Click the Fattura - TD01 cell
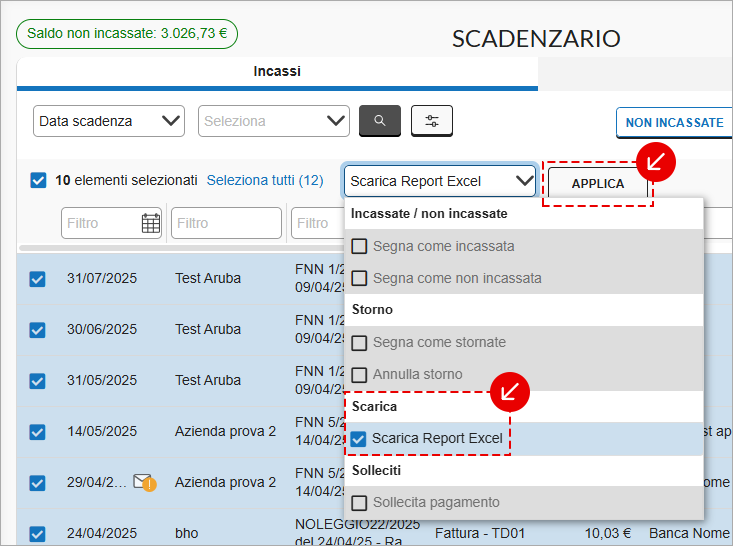This screenshot has width=733, height=546. click(x=480, y=533)
